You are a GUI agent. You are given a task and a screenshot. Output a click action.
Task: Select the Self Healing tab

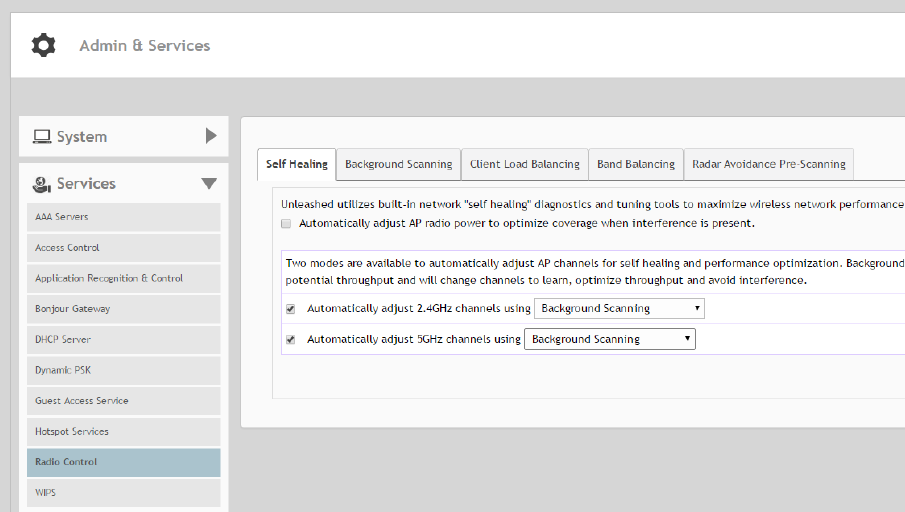(297, 164)
